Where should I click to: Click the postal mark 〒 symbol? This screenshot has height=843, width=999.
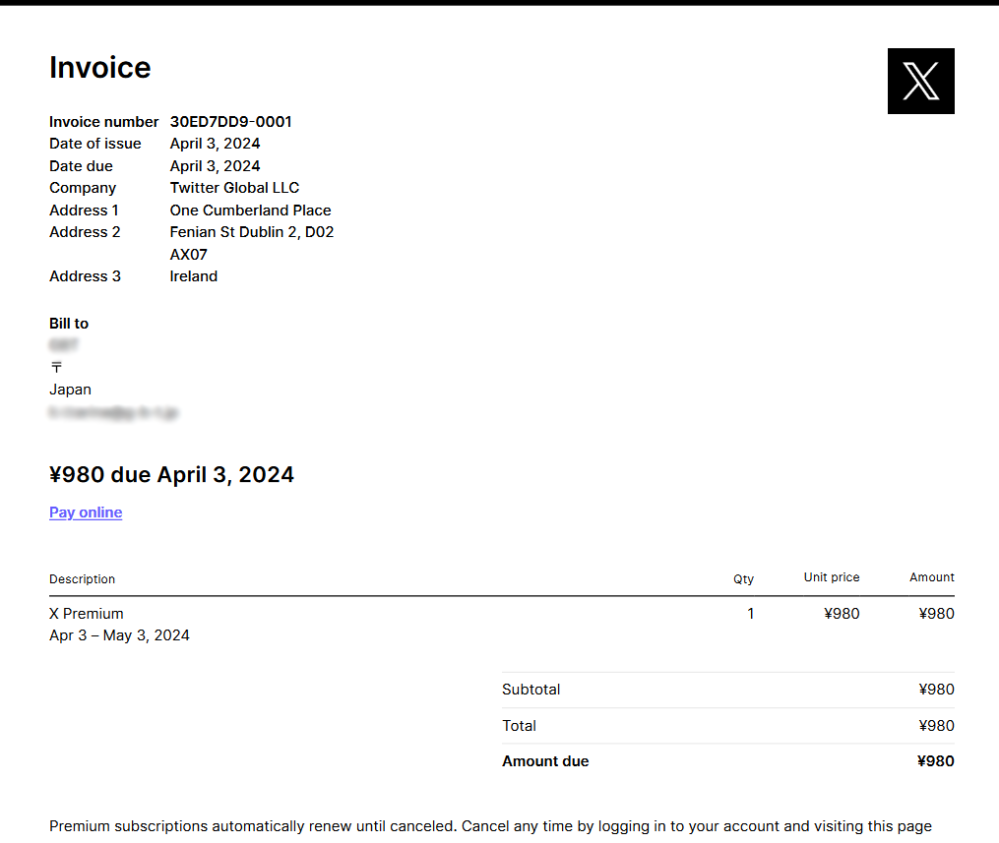(x=56, y=367)
